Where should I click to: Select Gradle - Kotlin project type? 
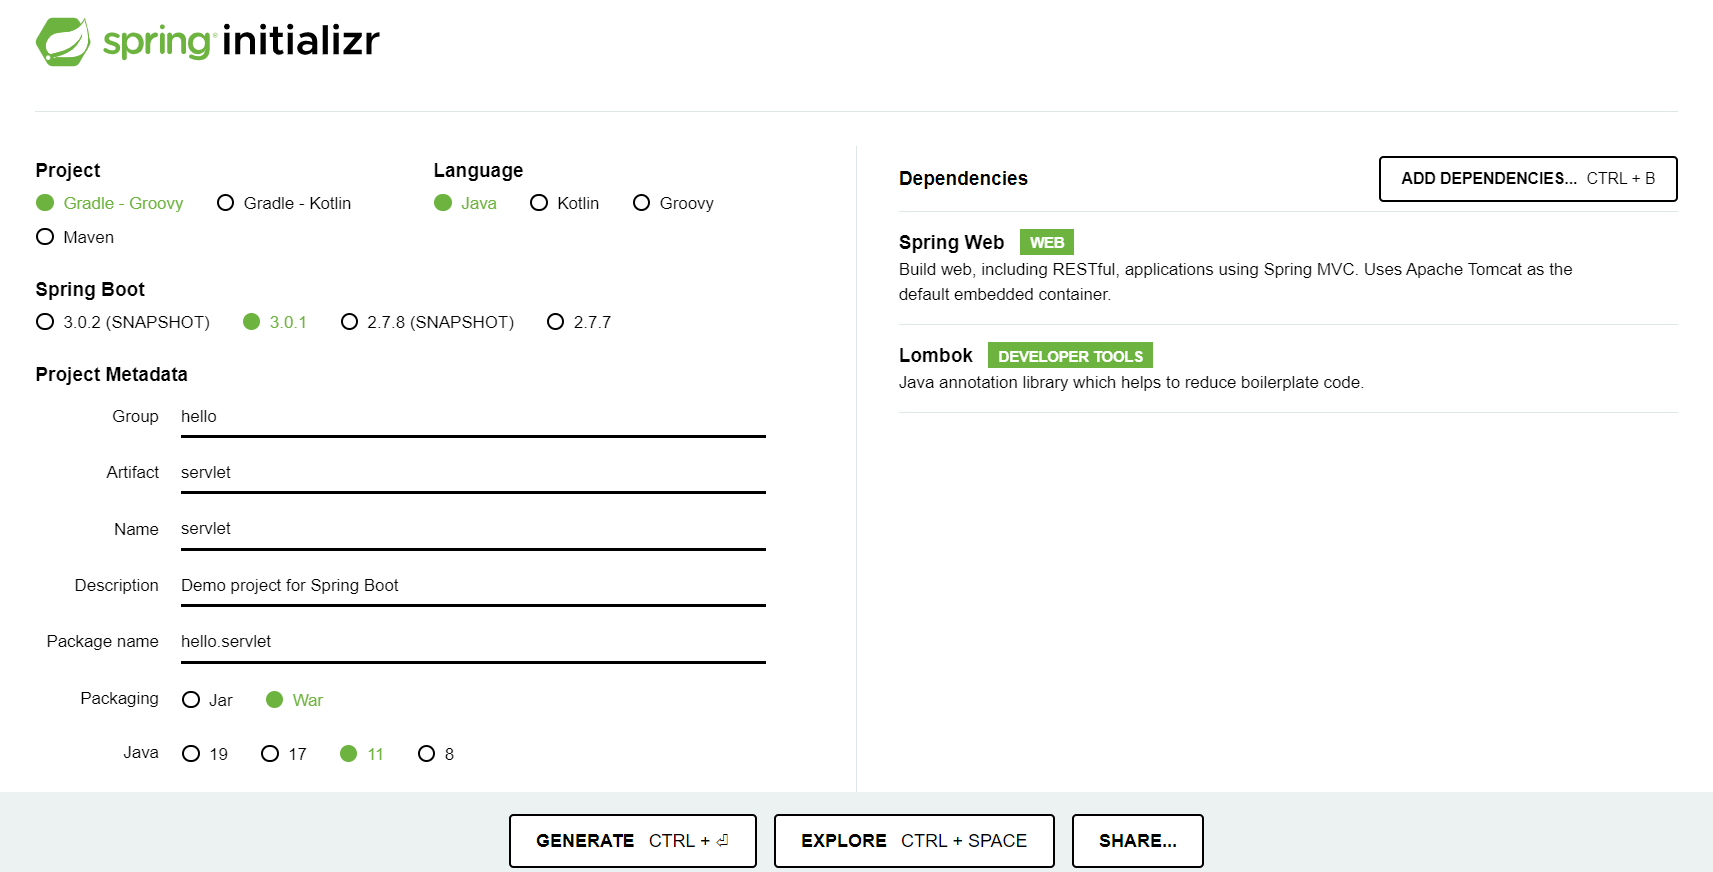click(284, 203)
